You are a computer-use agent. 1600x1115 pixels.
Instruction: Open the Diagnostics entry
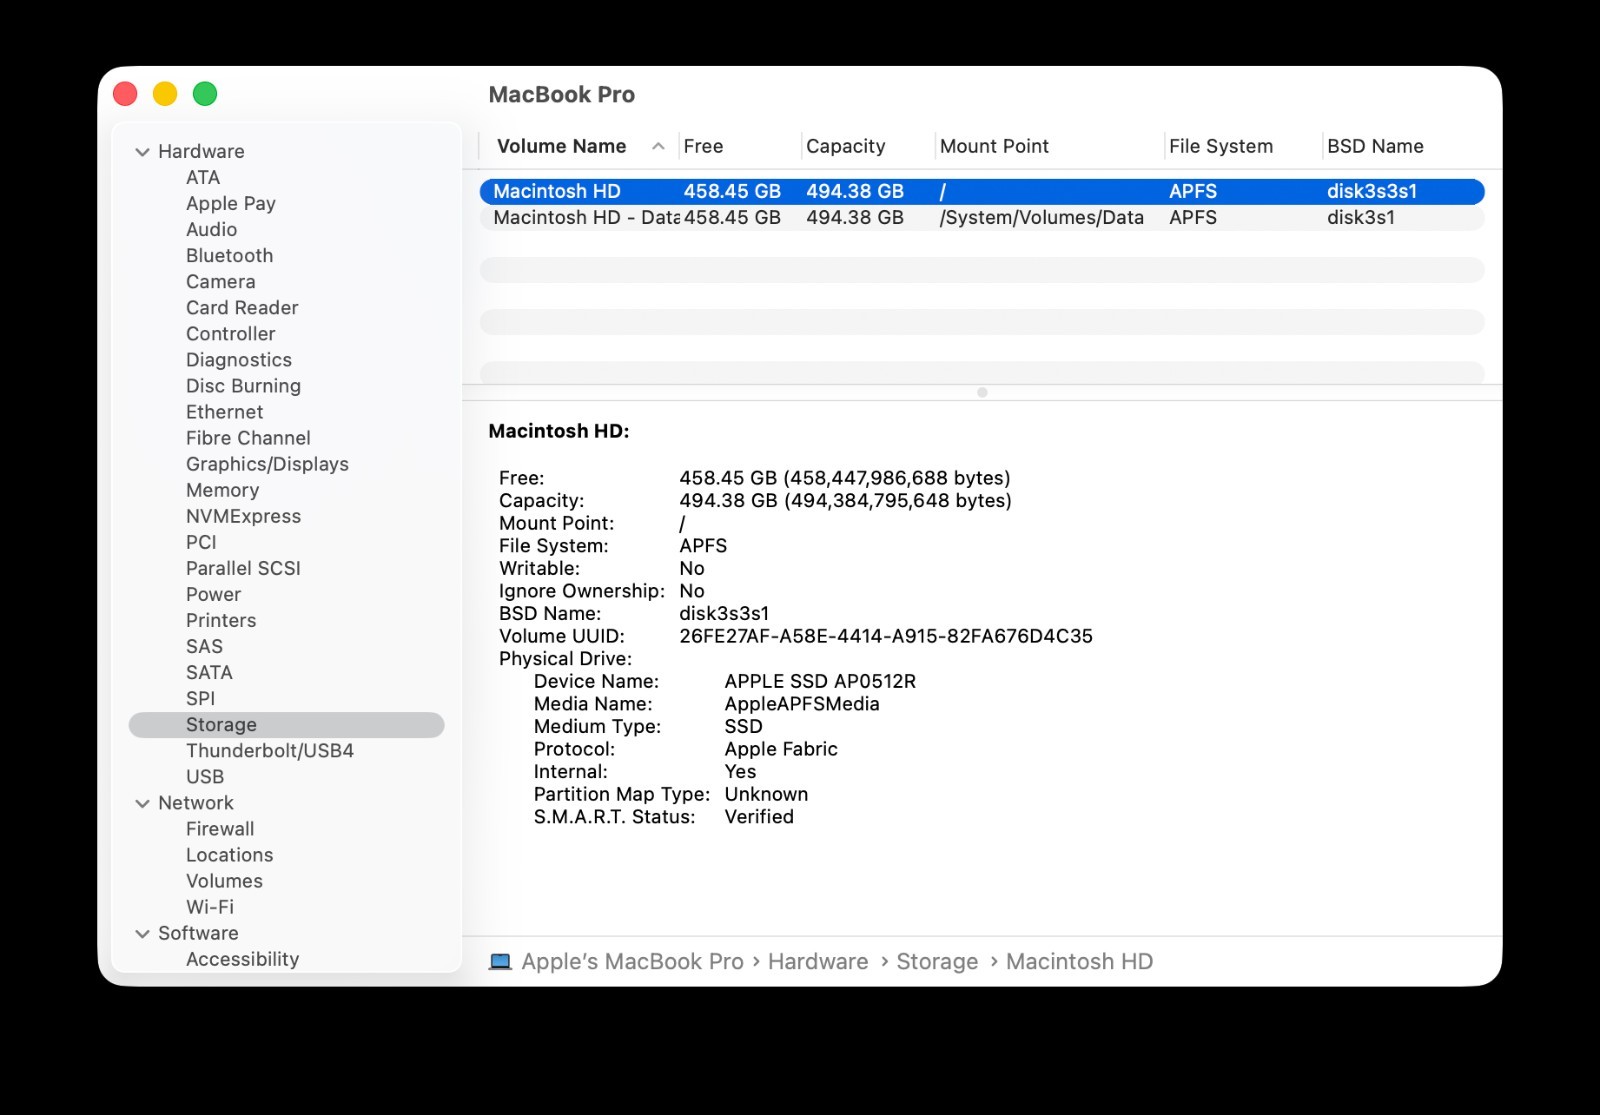(239, 359)
